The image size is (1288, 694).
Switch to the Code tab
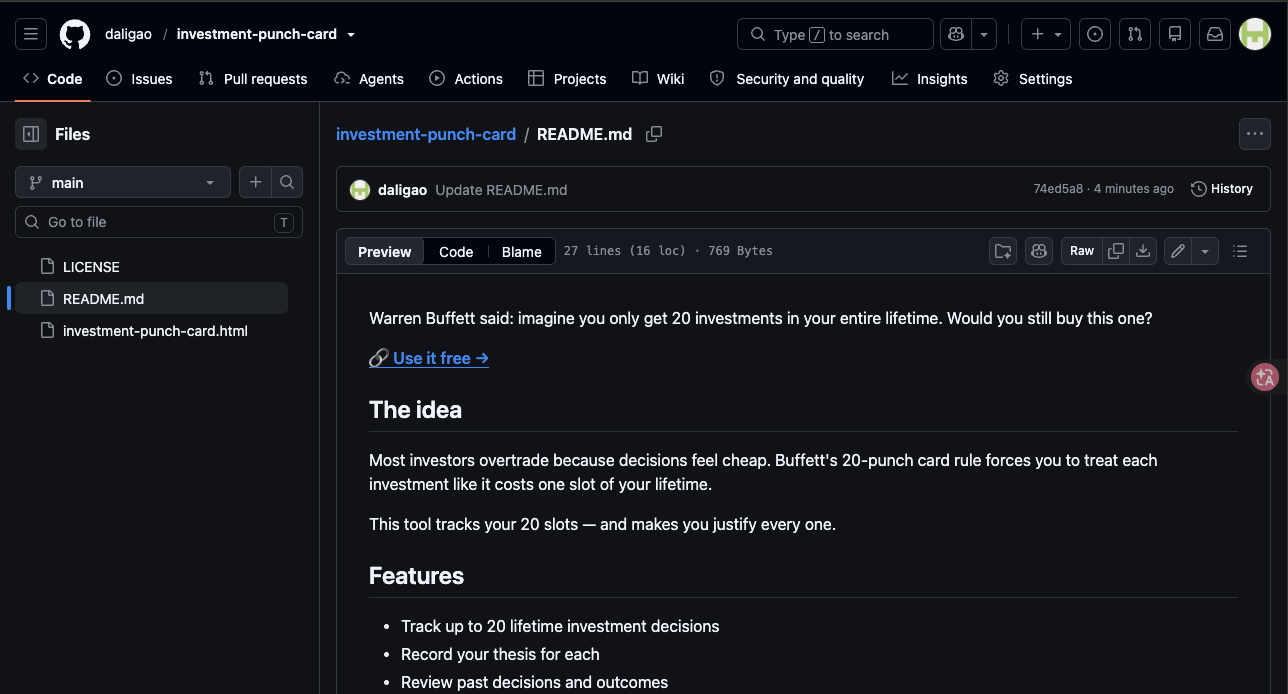click(x=53, y=79)
